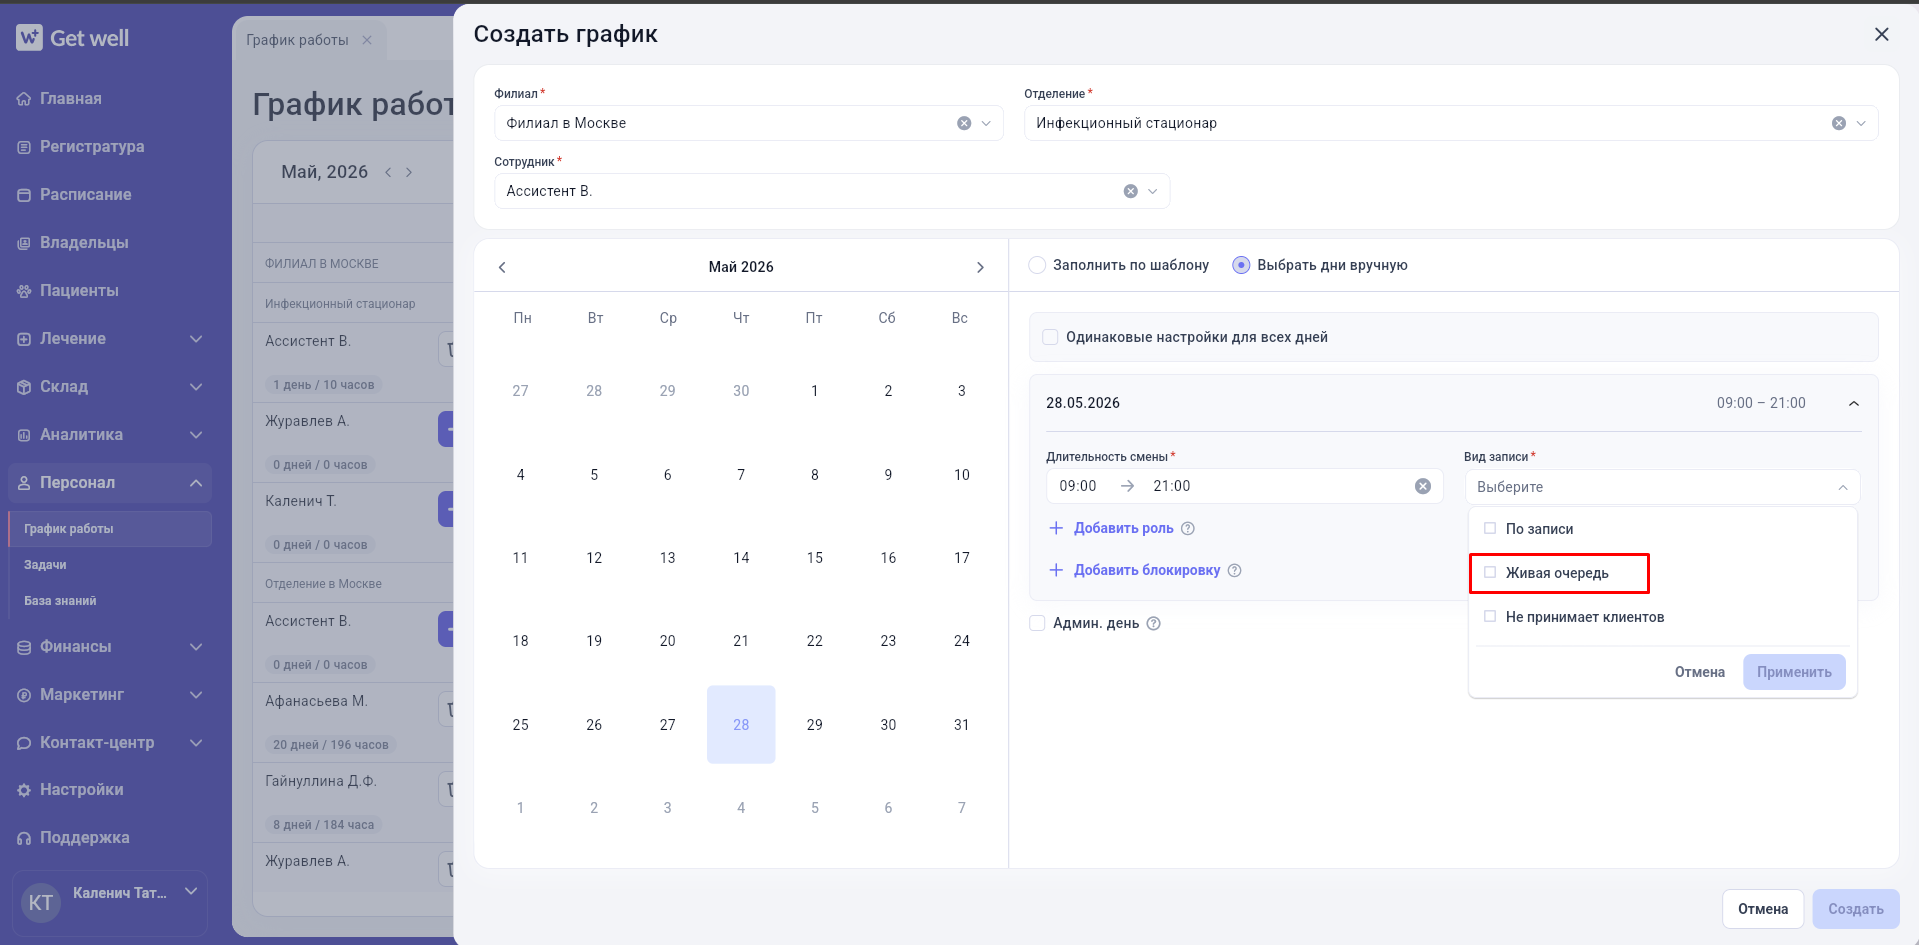Click the Поддержка headset icon
Image resolution: width=1919 pixels, height=945 pixels.
point(24,838)
